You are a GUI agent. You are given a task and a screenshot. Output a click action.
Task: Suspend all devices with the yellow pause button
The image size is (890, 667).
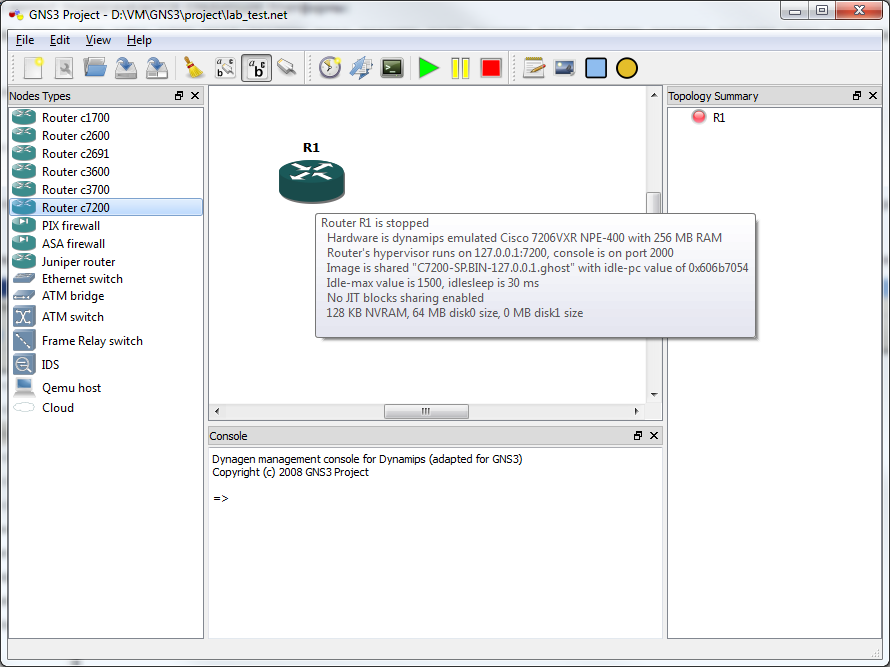point(460,68)
